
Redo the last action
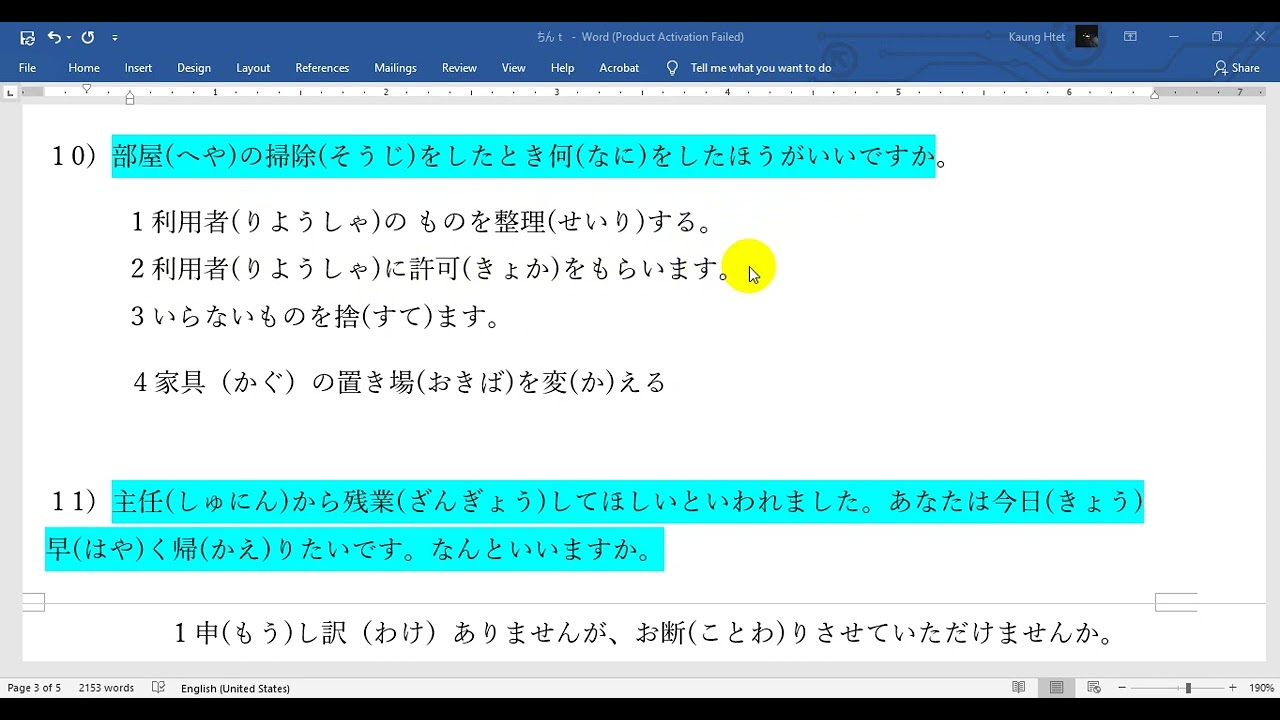pyautogui.click(x=88, y=37)
